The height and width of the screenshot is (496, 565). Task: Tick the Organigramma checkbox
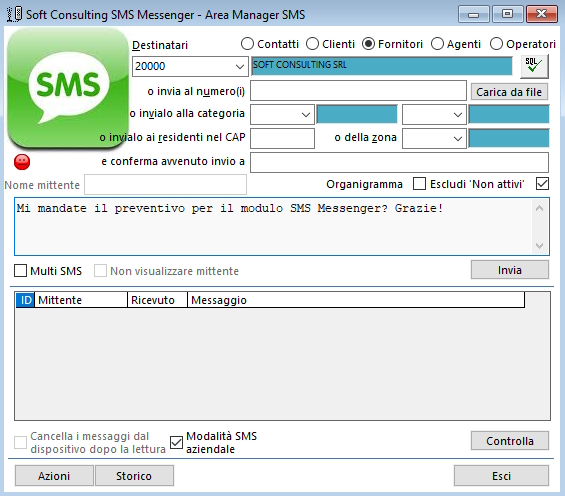(x=419, y=184)
